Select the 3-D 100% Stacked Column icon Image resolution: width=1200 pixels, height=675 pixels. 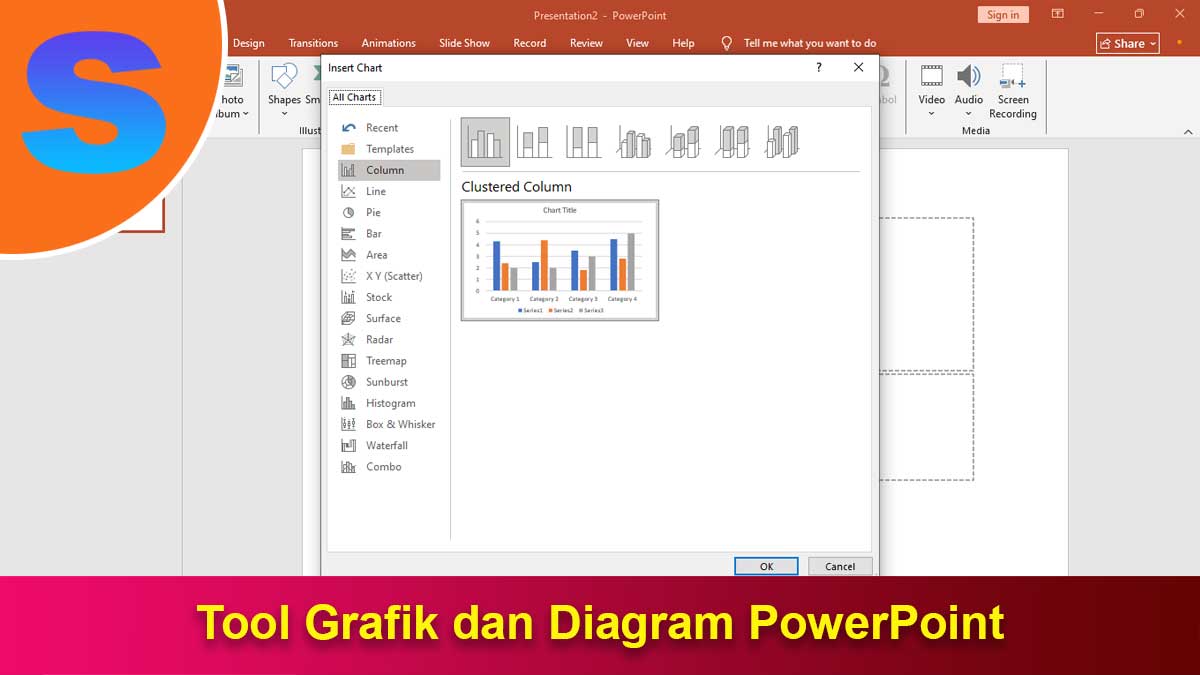(x=733, y=142)
